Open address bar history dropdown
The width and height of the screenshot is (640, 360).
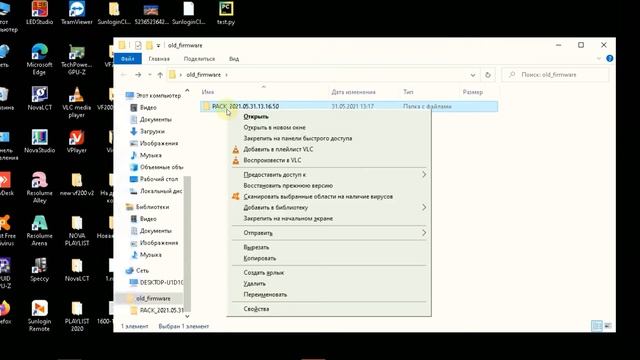click(473, 75)
